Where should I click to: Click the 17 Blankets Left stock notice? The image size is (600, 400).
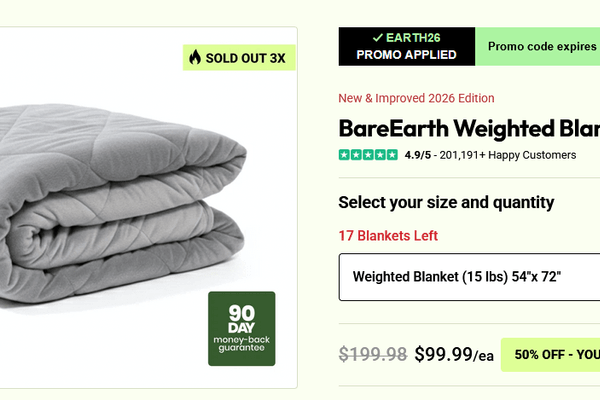388,236
